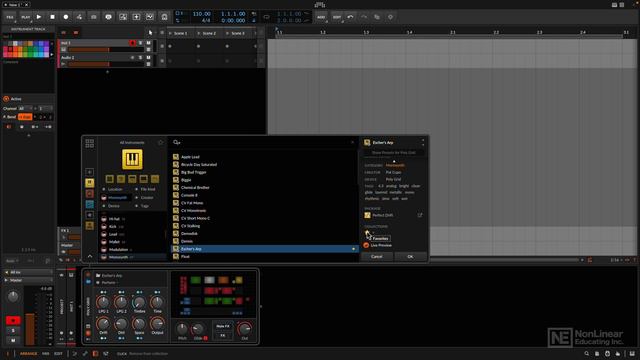
Task: Expand the File Kind filter in browser
Action: (x=146, y=189)
